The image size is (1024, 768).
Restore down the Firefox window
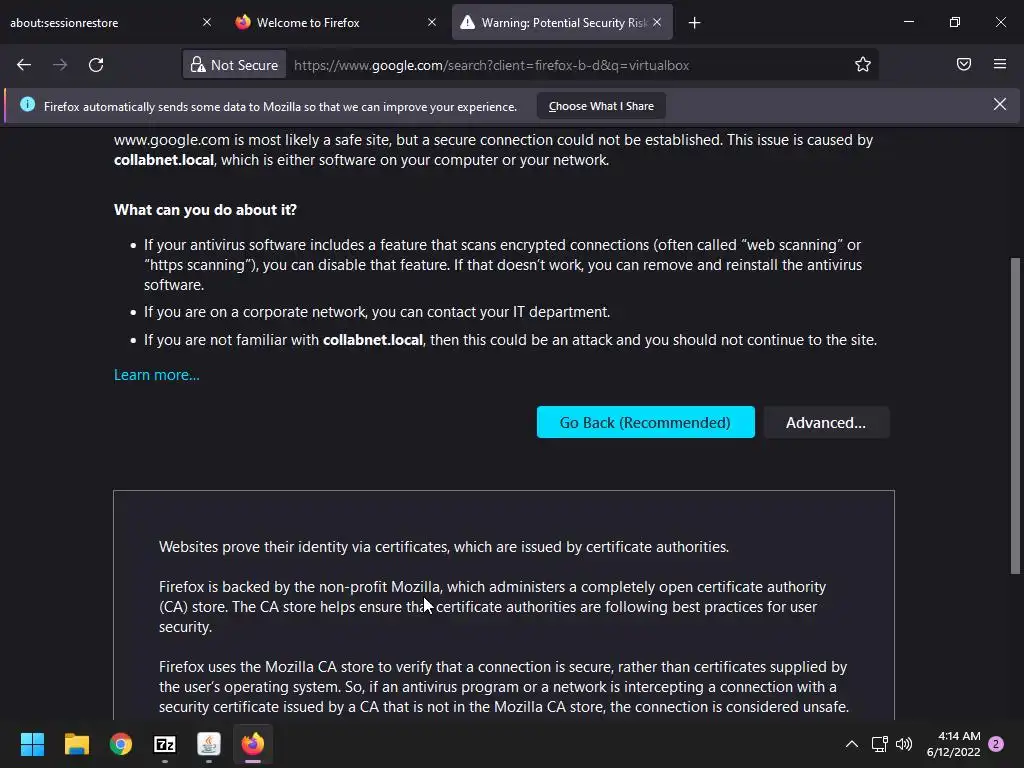point(955,22)
